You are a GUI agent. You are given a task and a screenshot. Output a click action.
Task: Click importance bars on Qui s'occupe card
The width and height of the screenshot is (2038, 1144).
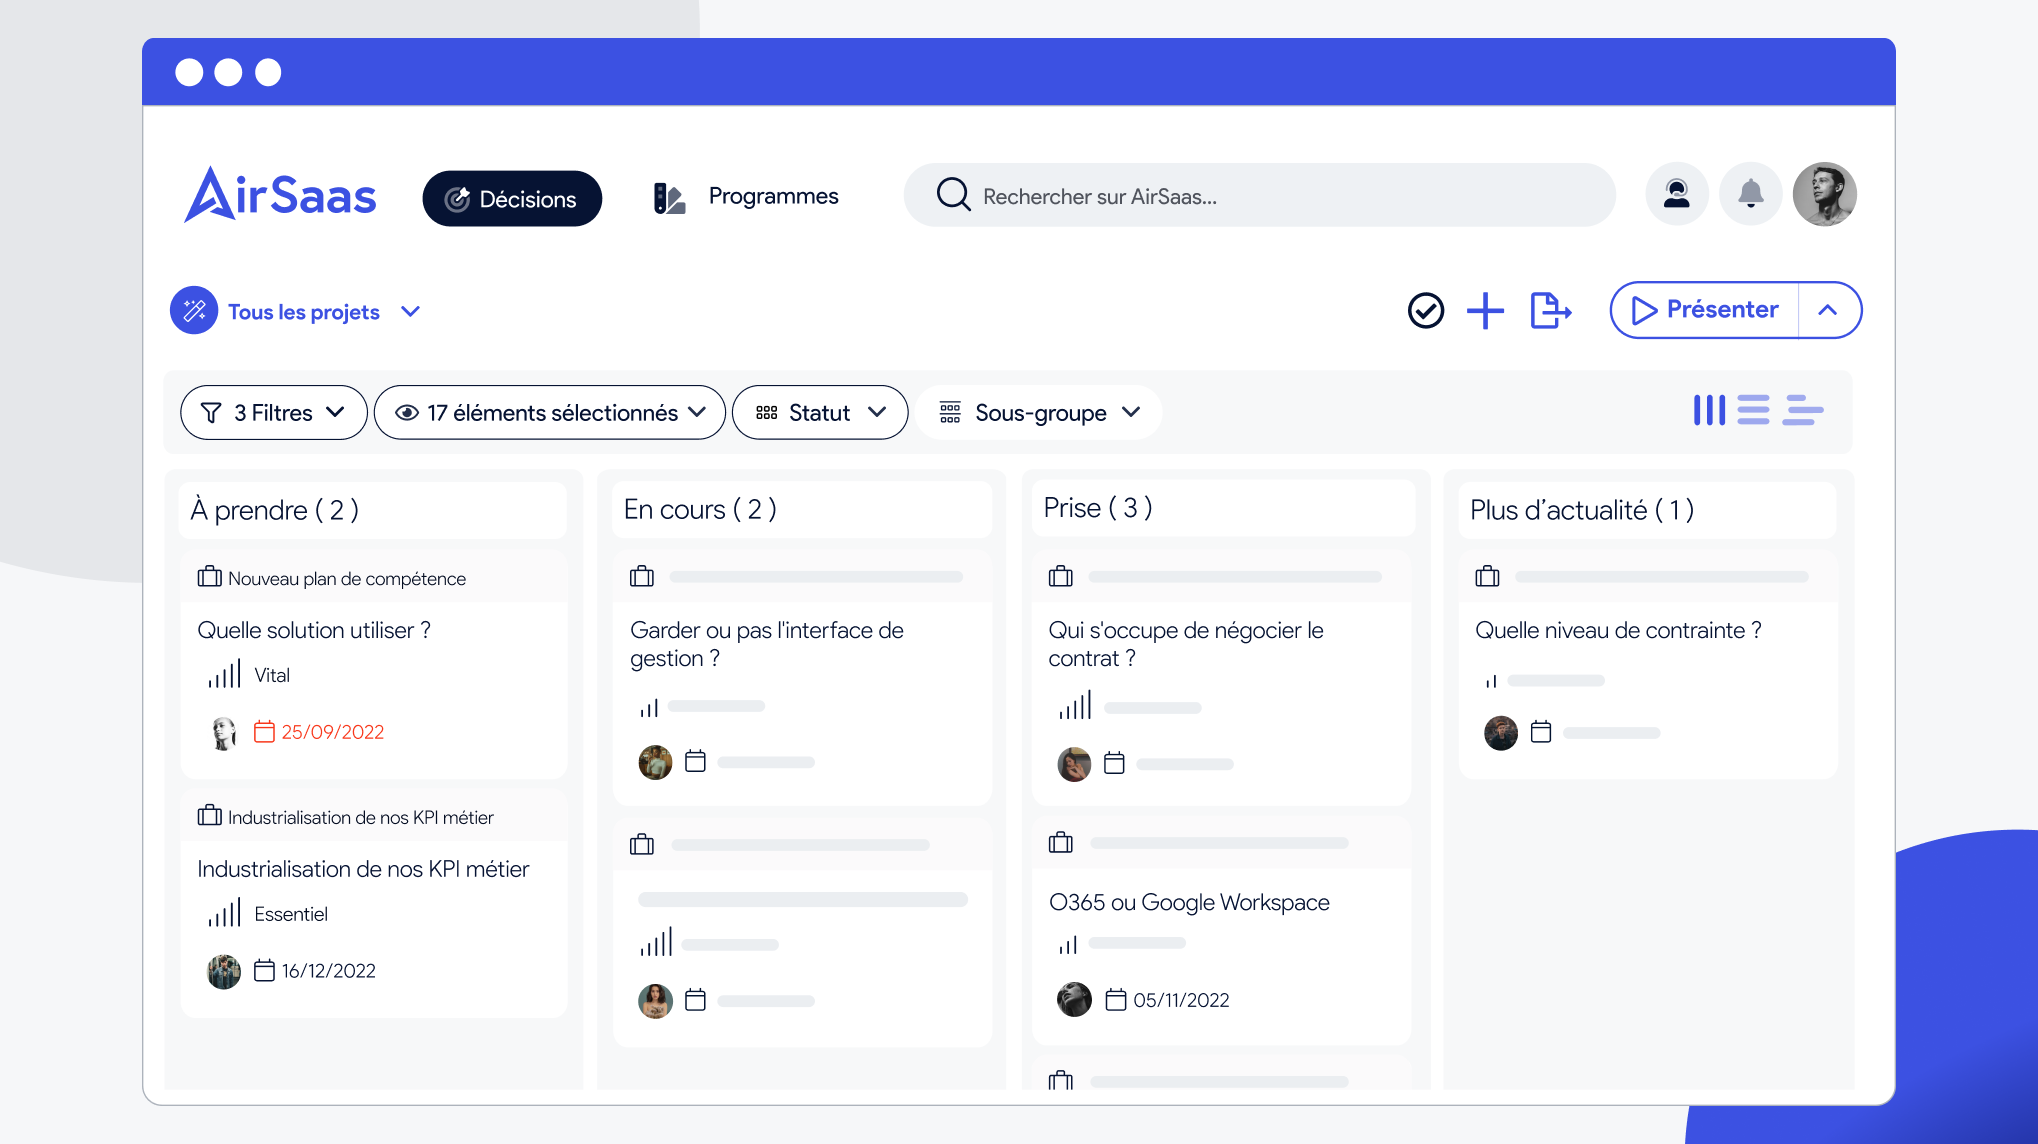click(x=1075, y=705)
